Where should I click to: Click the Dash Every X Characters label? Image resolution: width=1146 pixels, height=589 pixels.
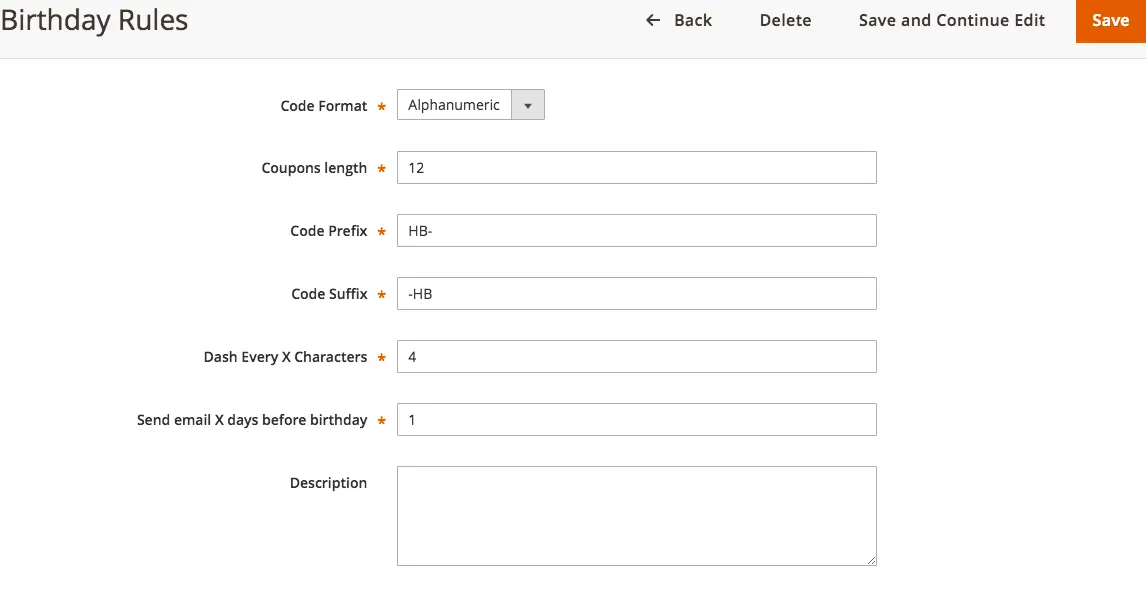tap(285, 357)
